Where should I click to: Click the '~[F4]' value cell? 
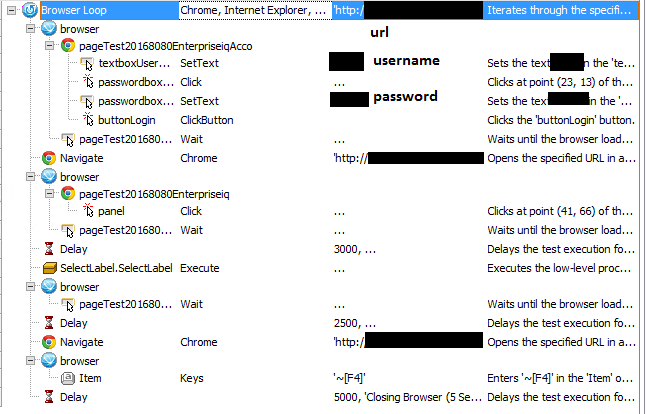point(408,378)
